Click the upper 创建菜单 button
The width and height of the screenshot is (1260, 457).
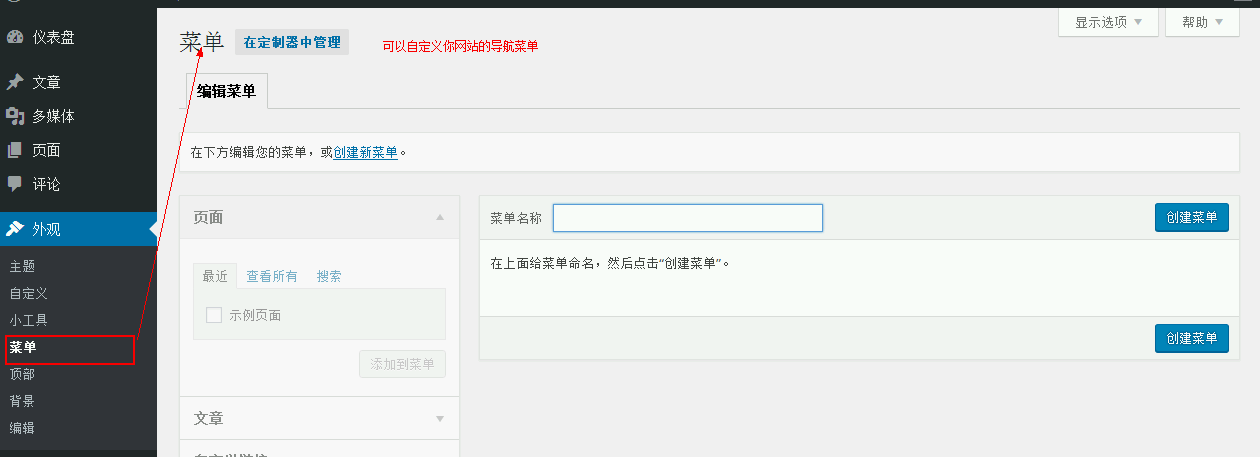1192,218
